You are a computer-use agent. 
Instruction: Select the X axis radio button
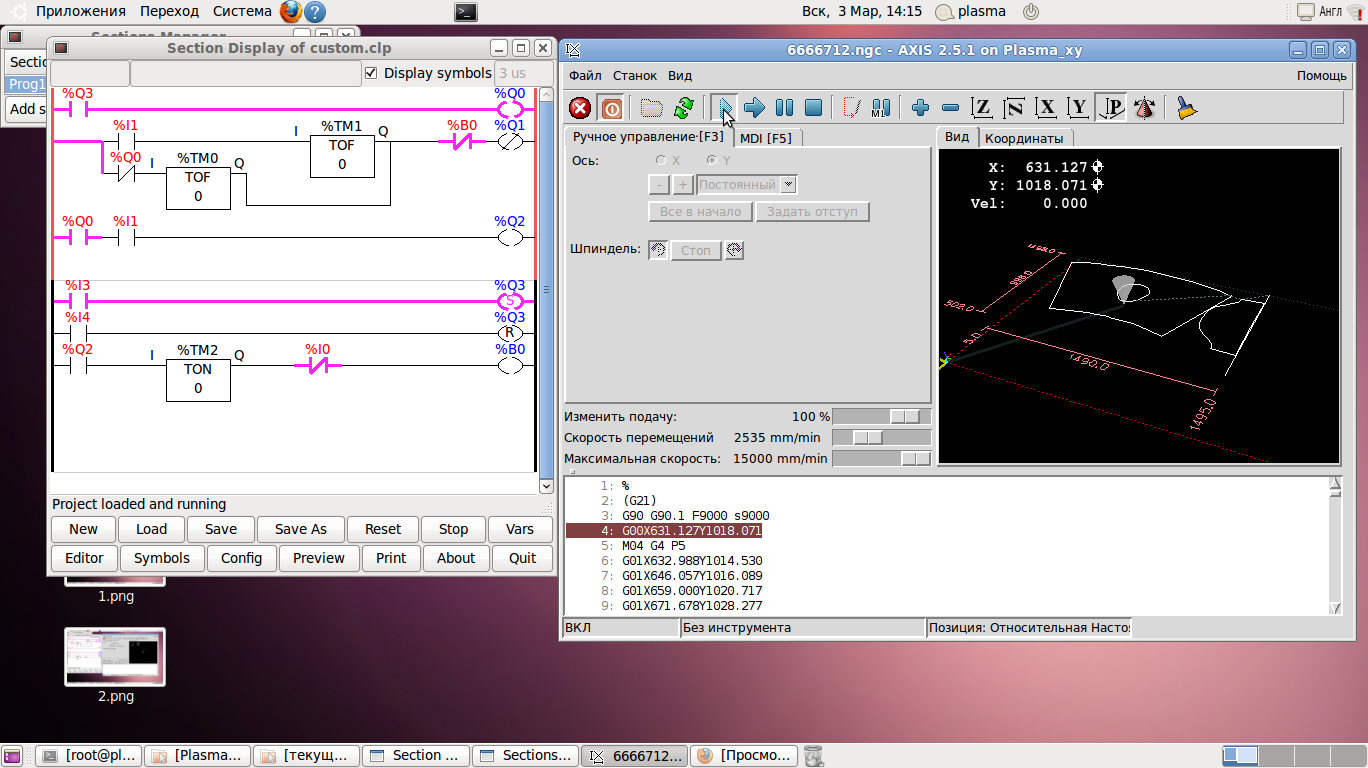pos(661,160)
